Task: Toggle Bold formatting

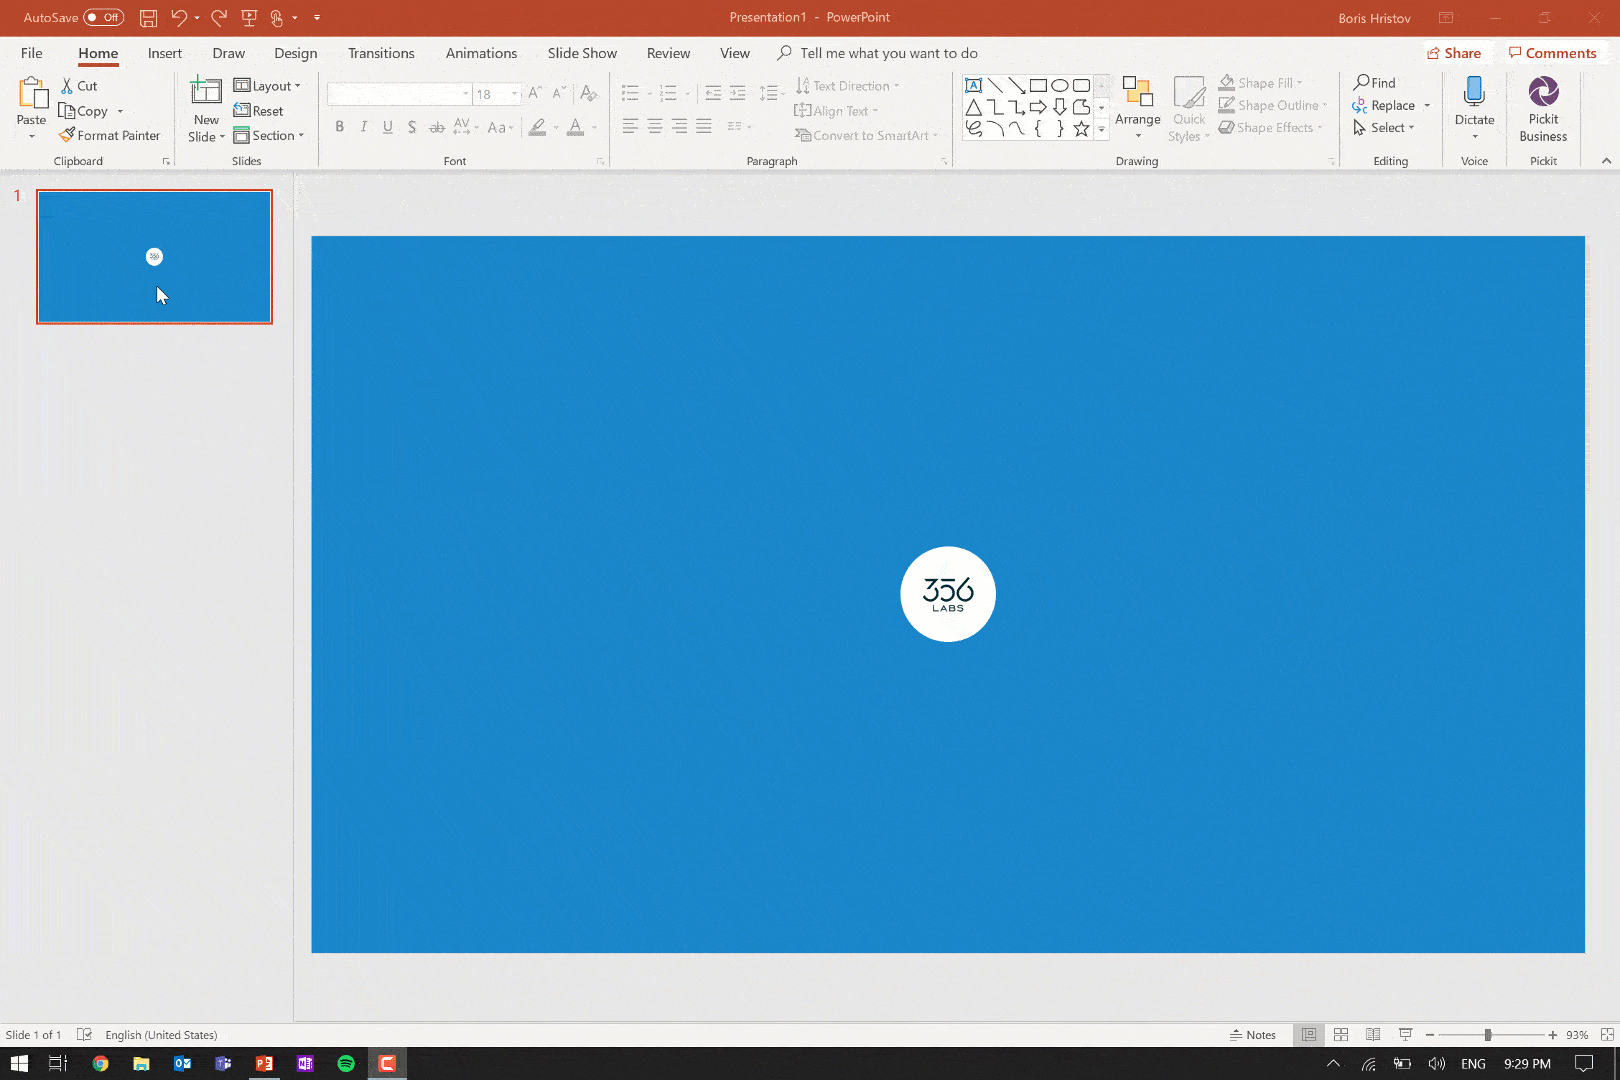Action: point(340,127)
